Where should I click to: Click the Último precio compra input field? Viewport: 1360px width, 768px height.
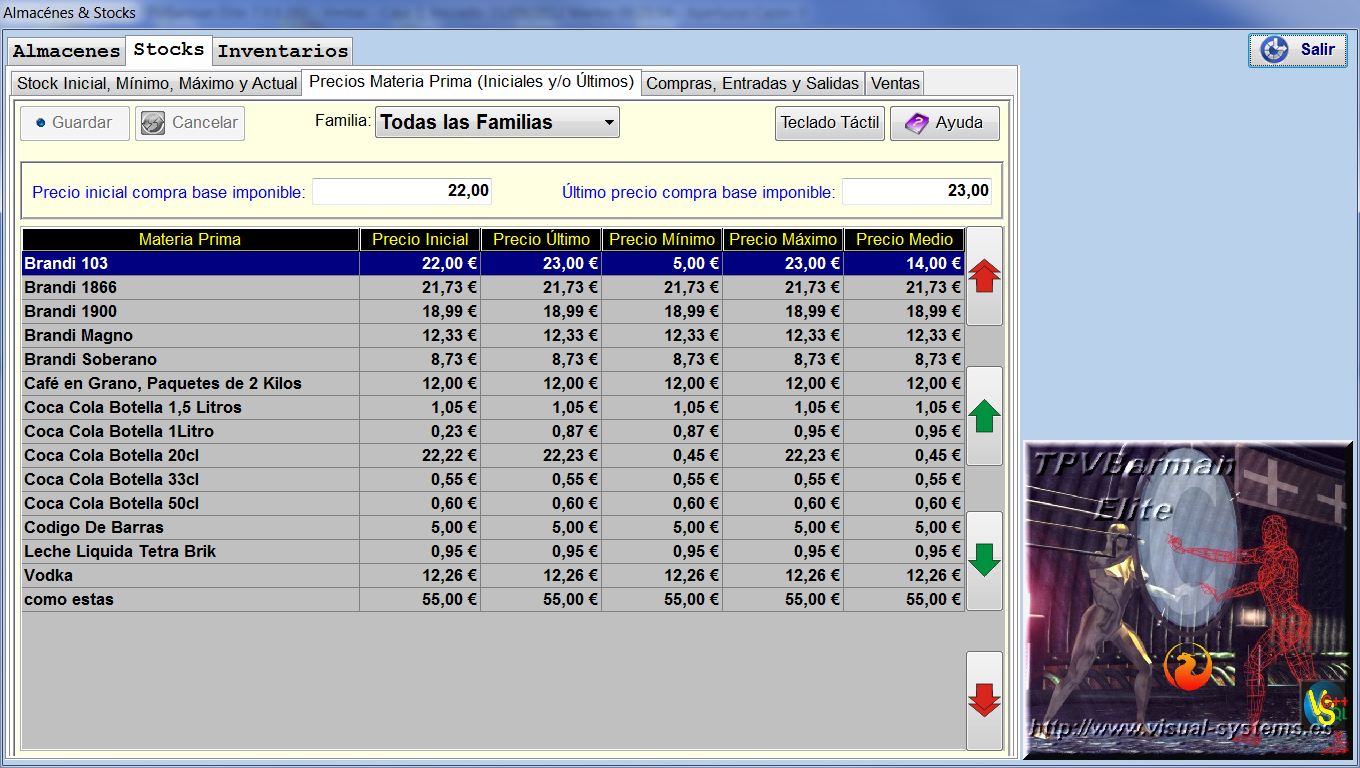click(916, 191)
